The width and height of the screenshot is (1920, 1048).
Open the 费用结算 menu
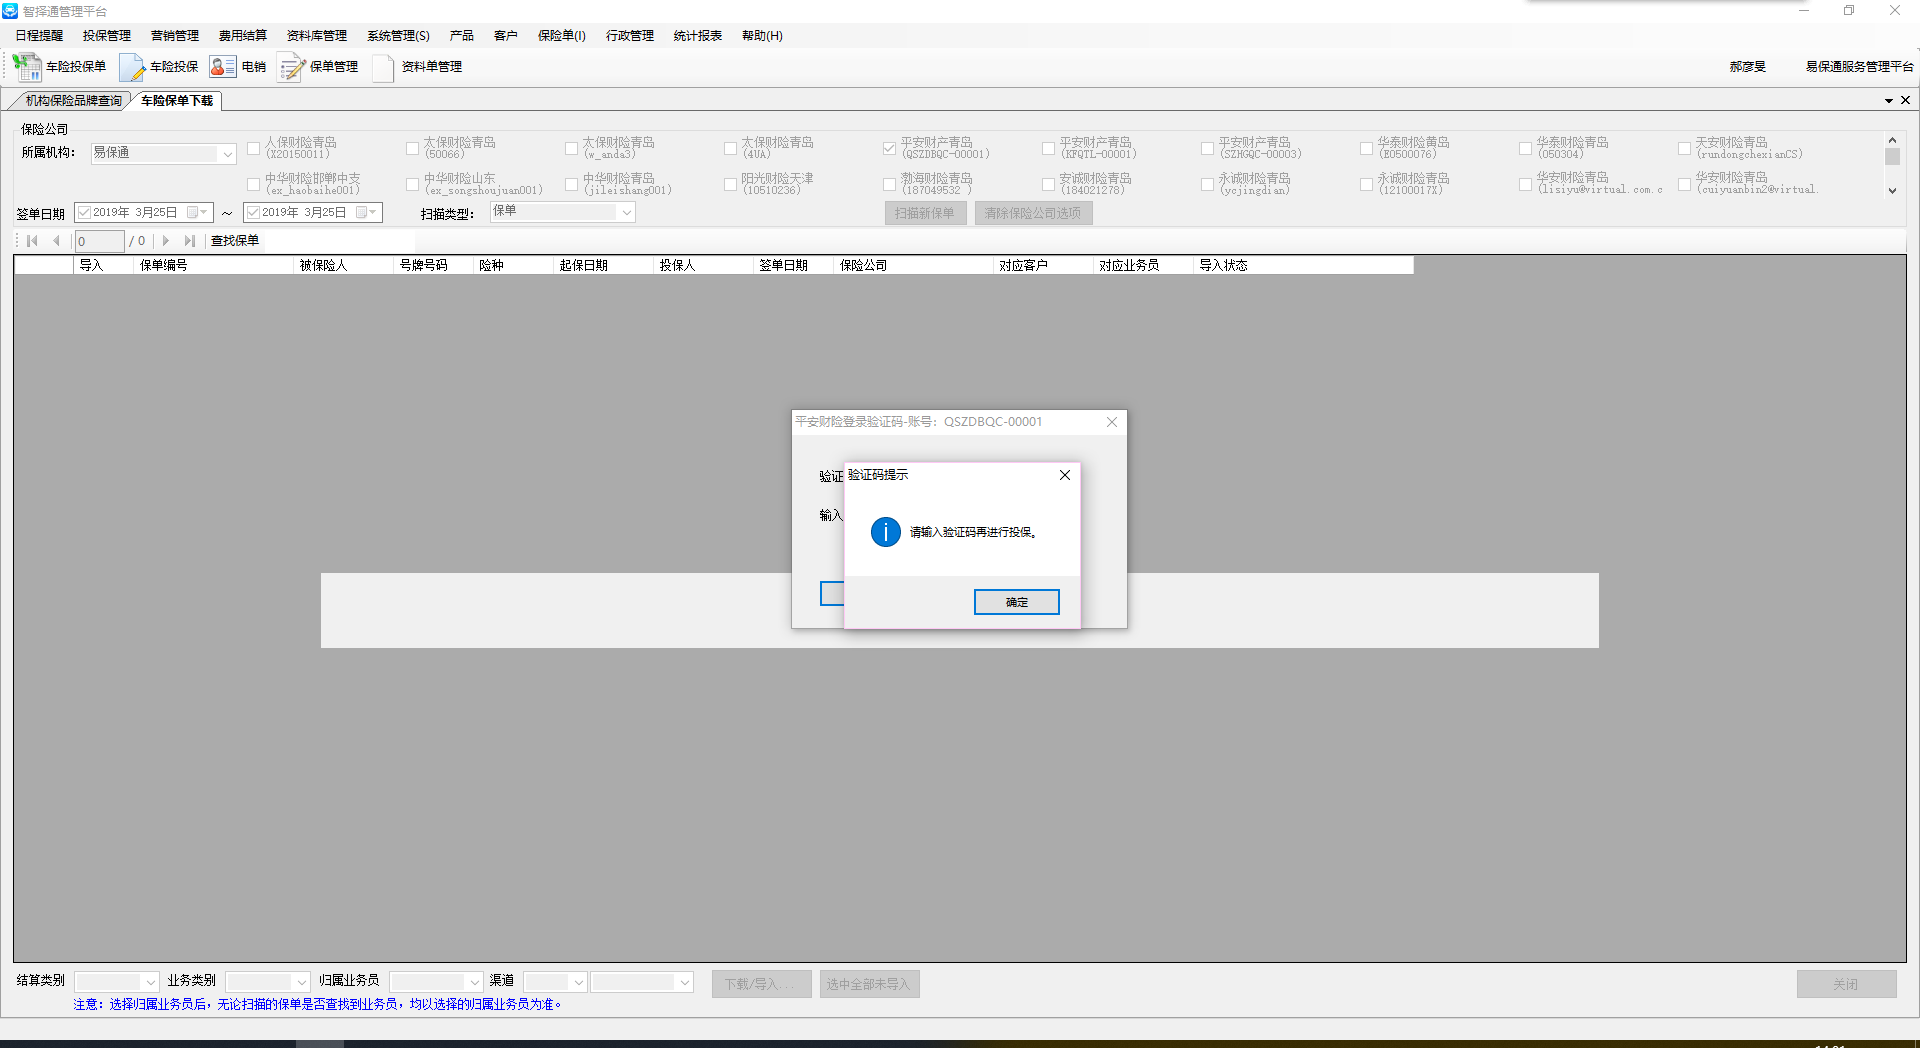coord(243,36)
